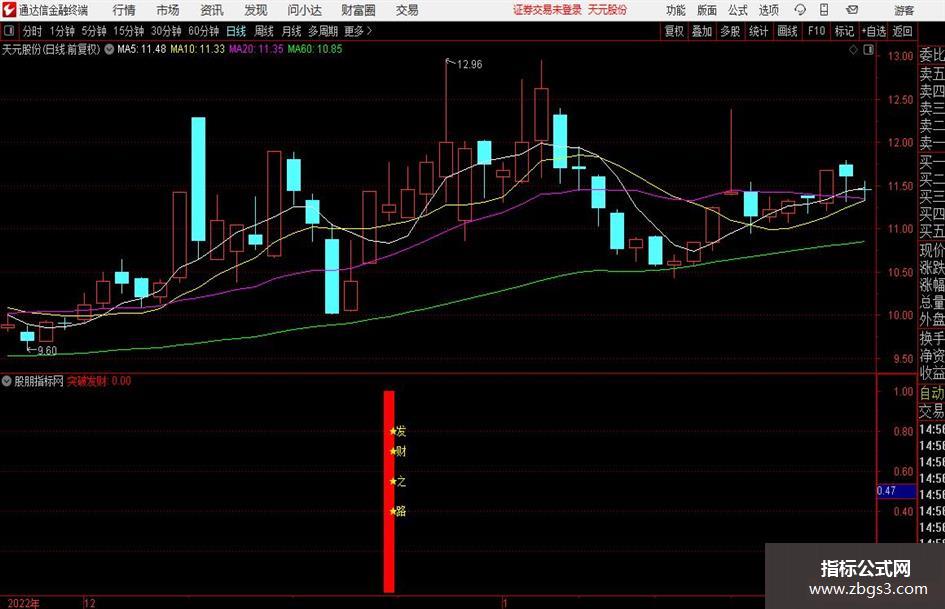The height and width of the screenshot is (609, 945).
Task: Expand the sub-indicator 股朋指标网 dropdown arrow
Action: click(x=7, y=380)
